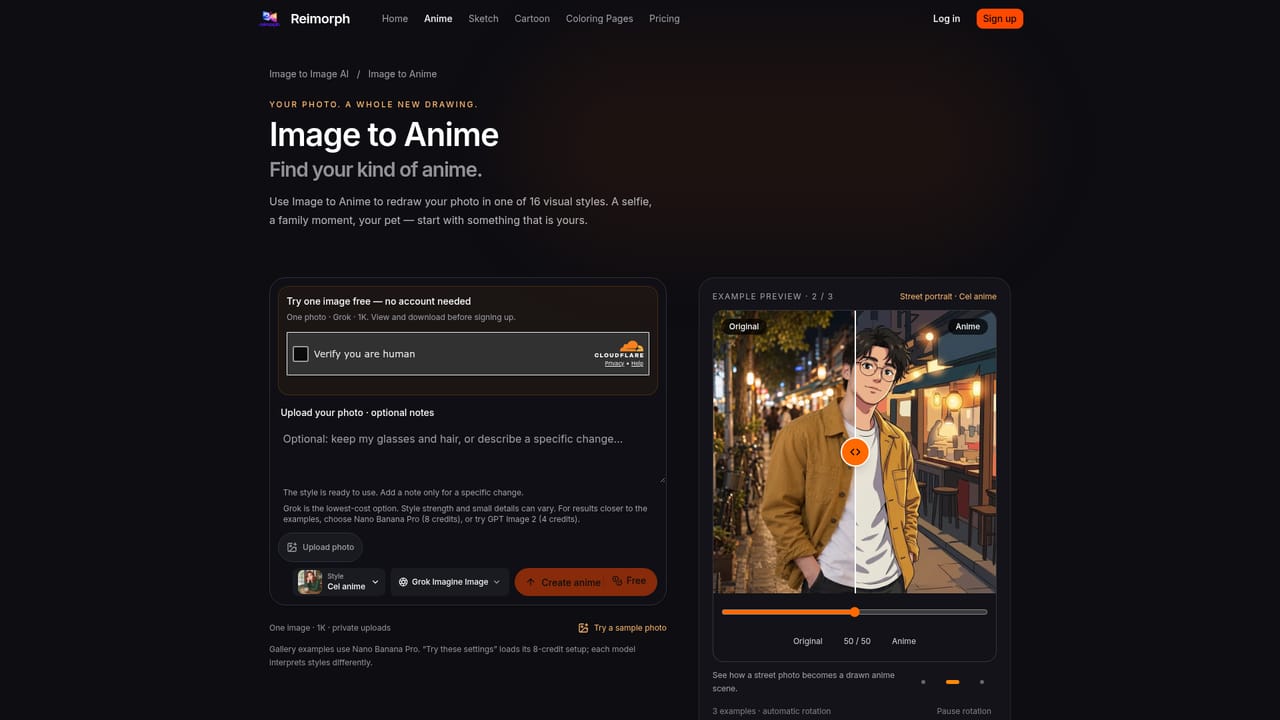This screenshot has width=1280, height=720.
Task: Click the Cloudflare logo in verification box
Action: (x=619, y=349)
